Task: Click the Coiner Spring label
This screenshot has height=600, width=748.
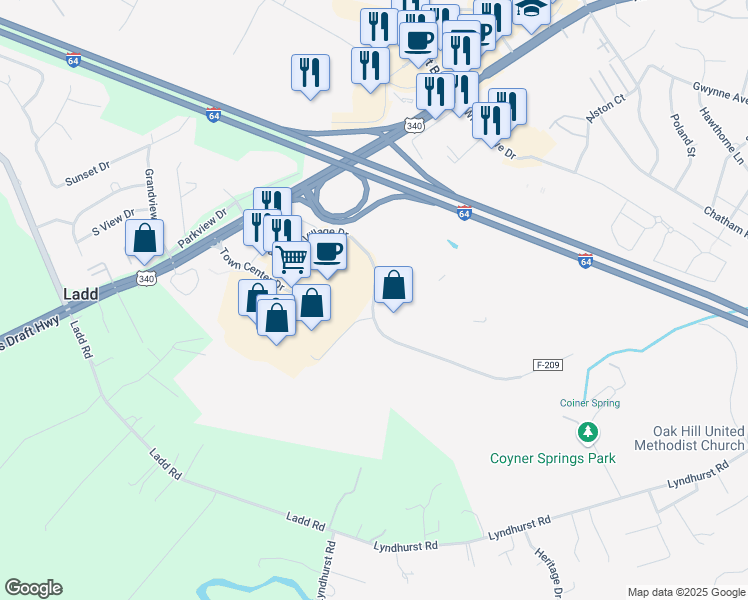Action: coord(590,403)
